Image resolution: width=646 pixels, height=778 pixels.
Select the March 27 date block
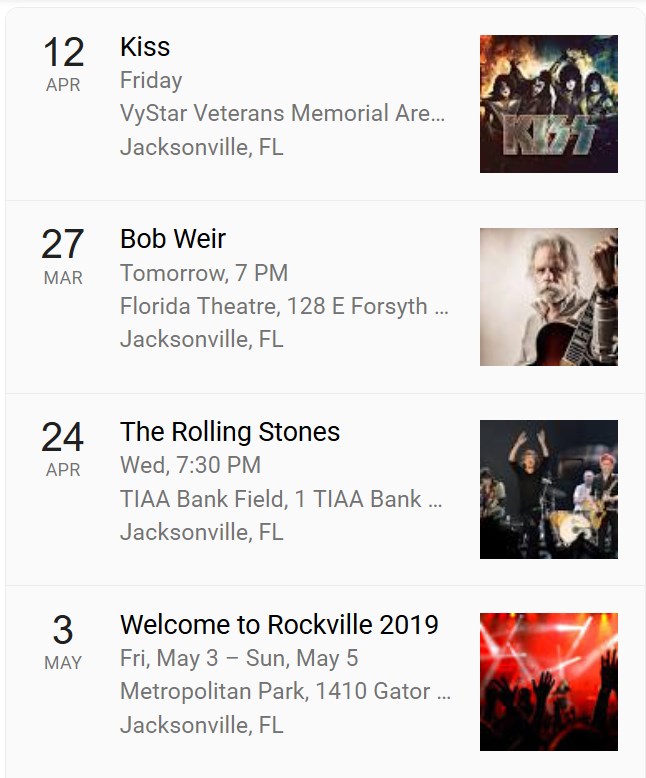pos(63,256)
